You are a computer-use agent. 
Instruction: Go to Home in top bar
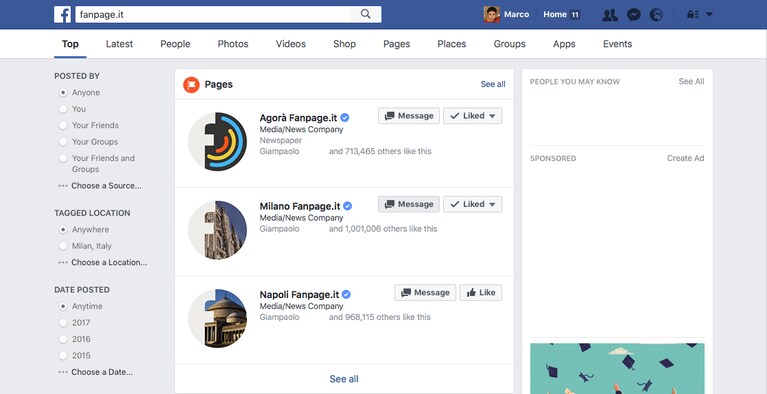pos(555,14)
